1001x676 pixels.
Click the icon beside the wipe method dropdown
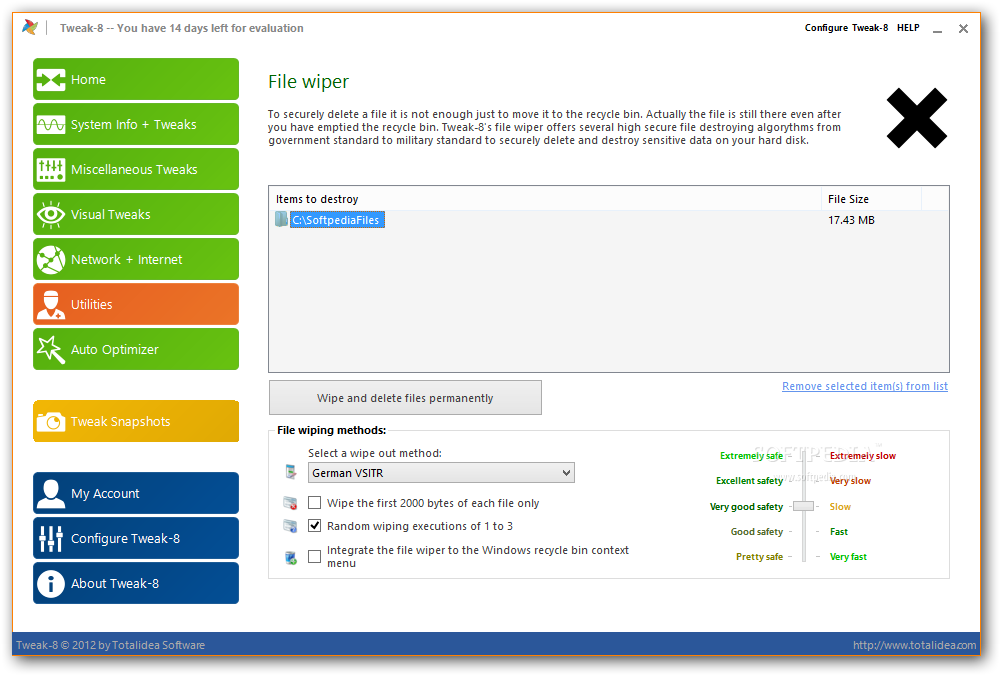click(290, 472)
